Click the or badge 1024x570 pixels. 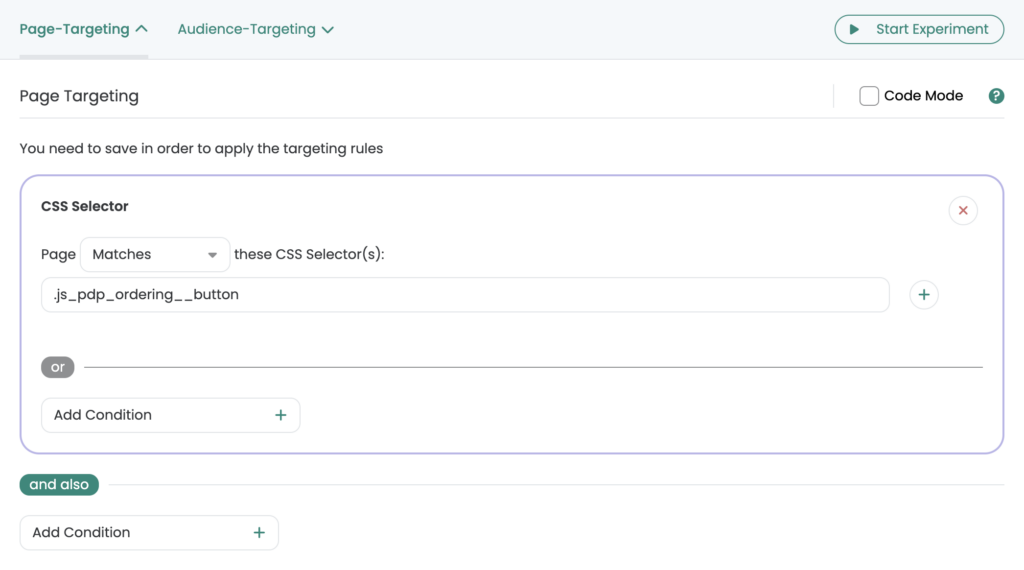click(57, 367)
